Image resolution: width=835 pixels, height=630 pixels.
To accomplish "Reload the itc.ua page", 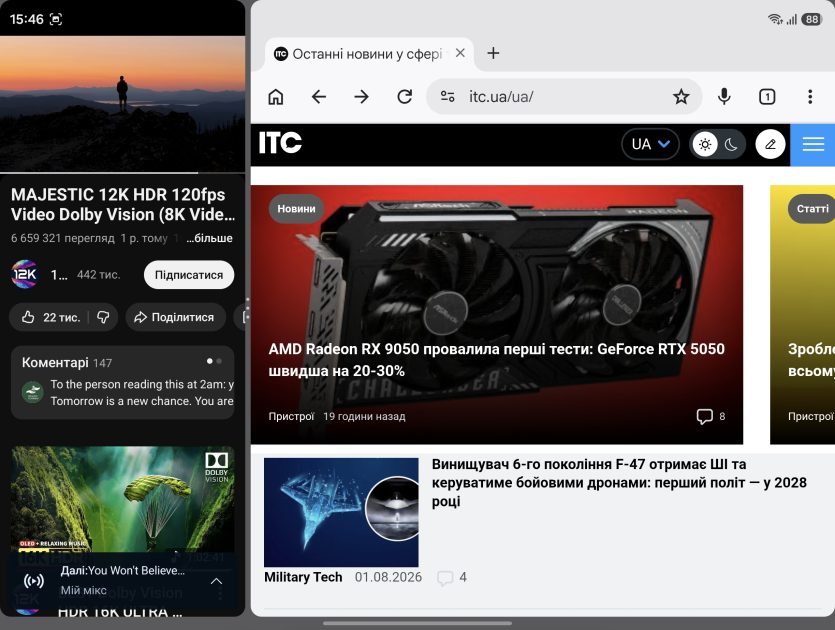I will point(405,97).
